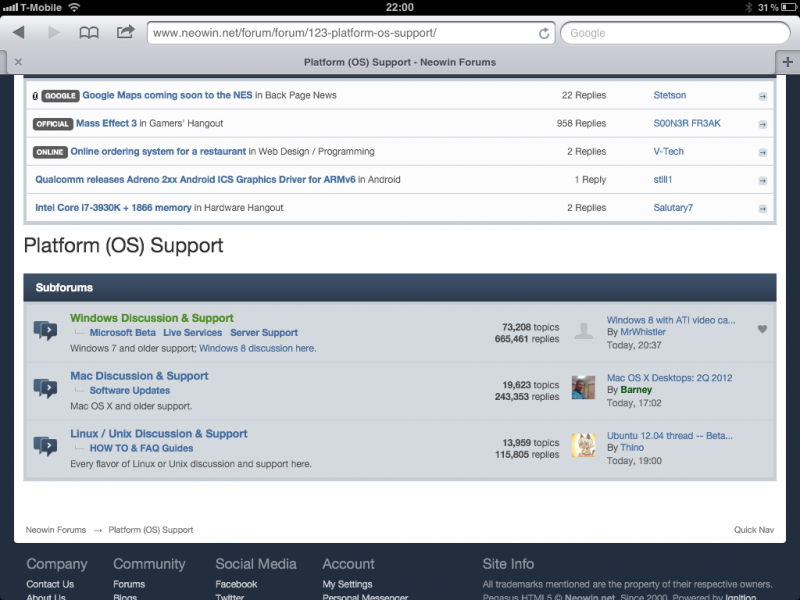Select the ONLINE tag badge

coord(50,152)
